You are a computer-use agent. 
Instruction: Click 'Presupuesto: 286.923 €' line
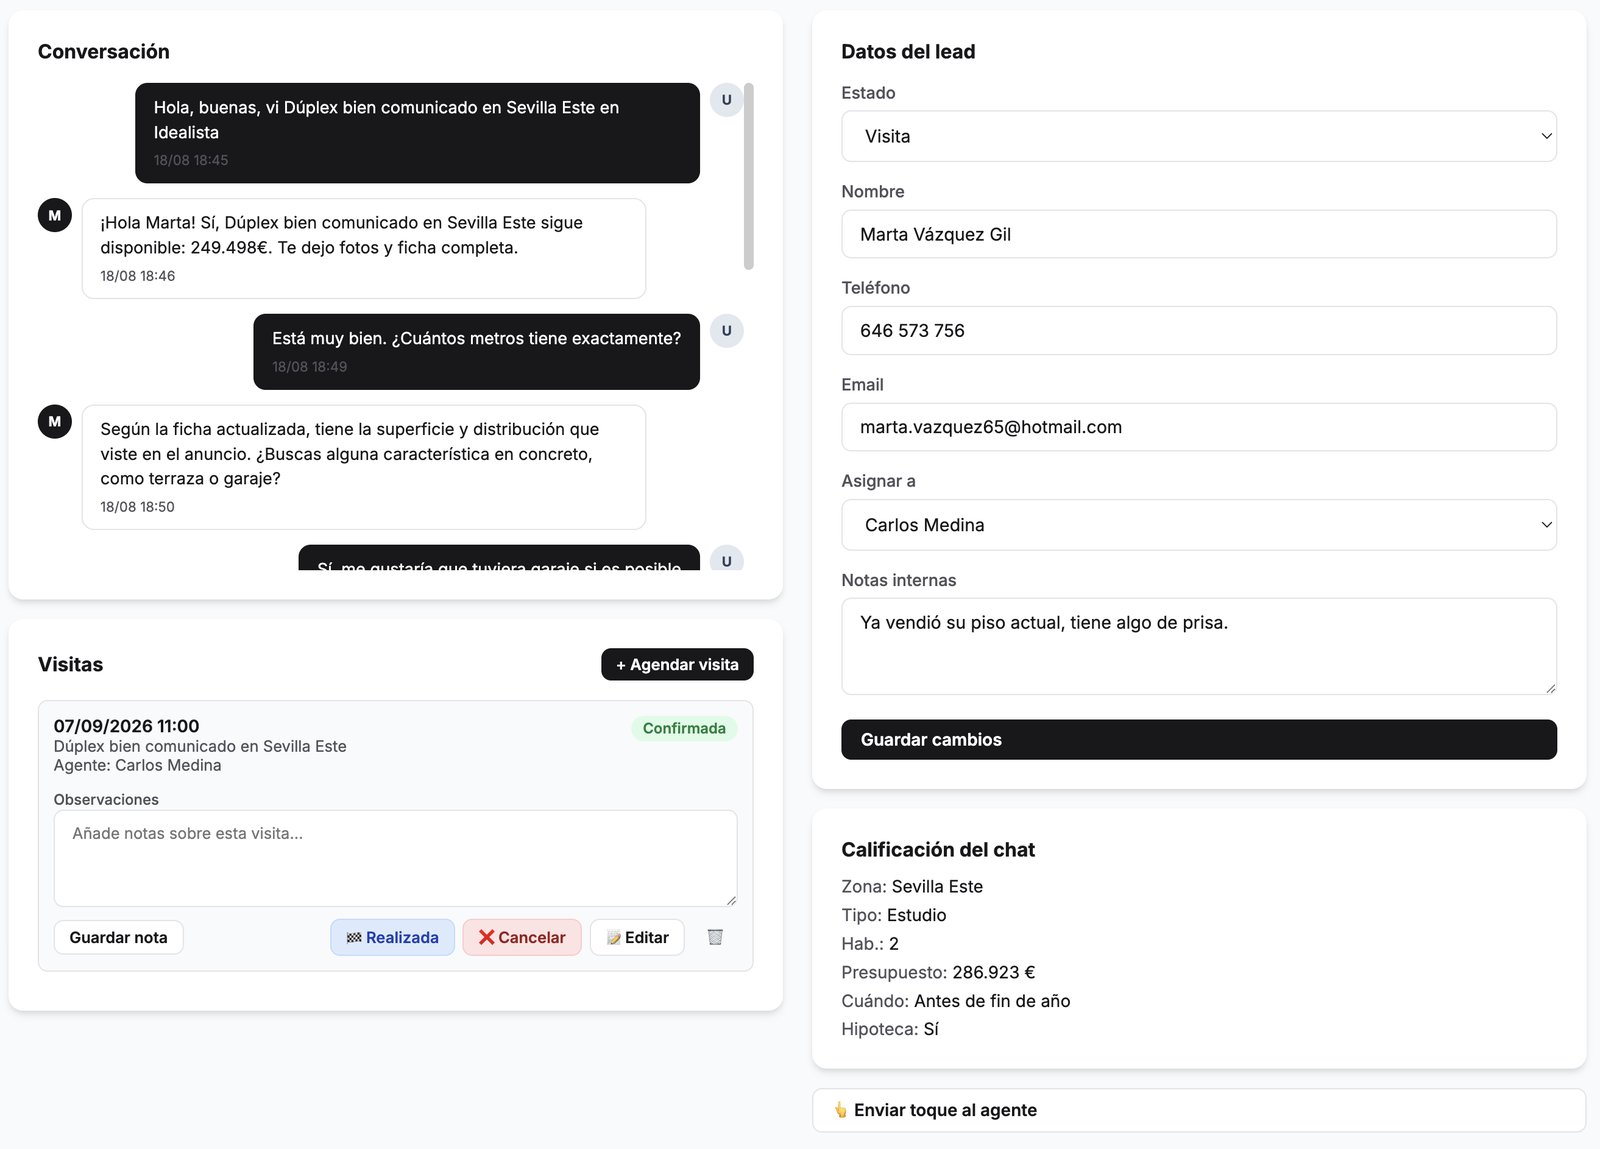(938, 972)
